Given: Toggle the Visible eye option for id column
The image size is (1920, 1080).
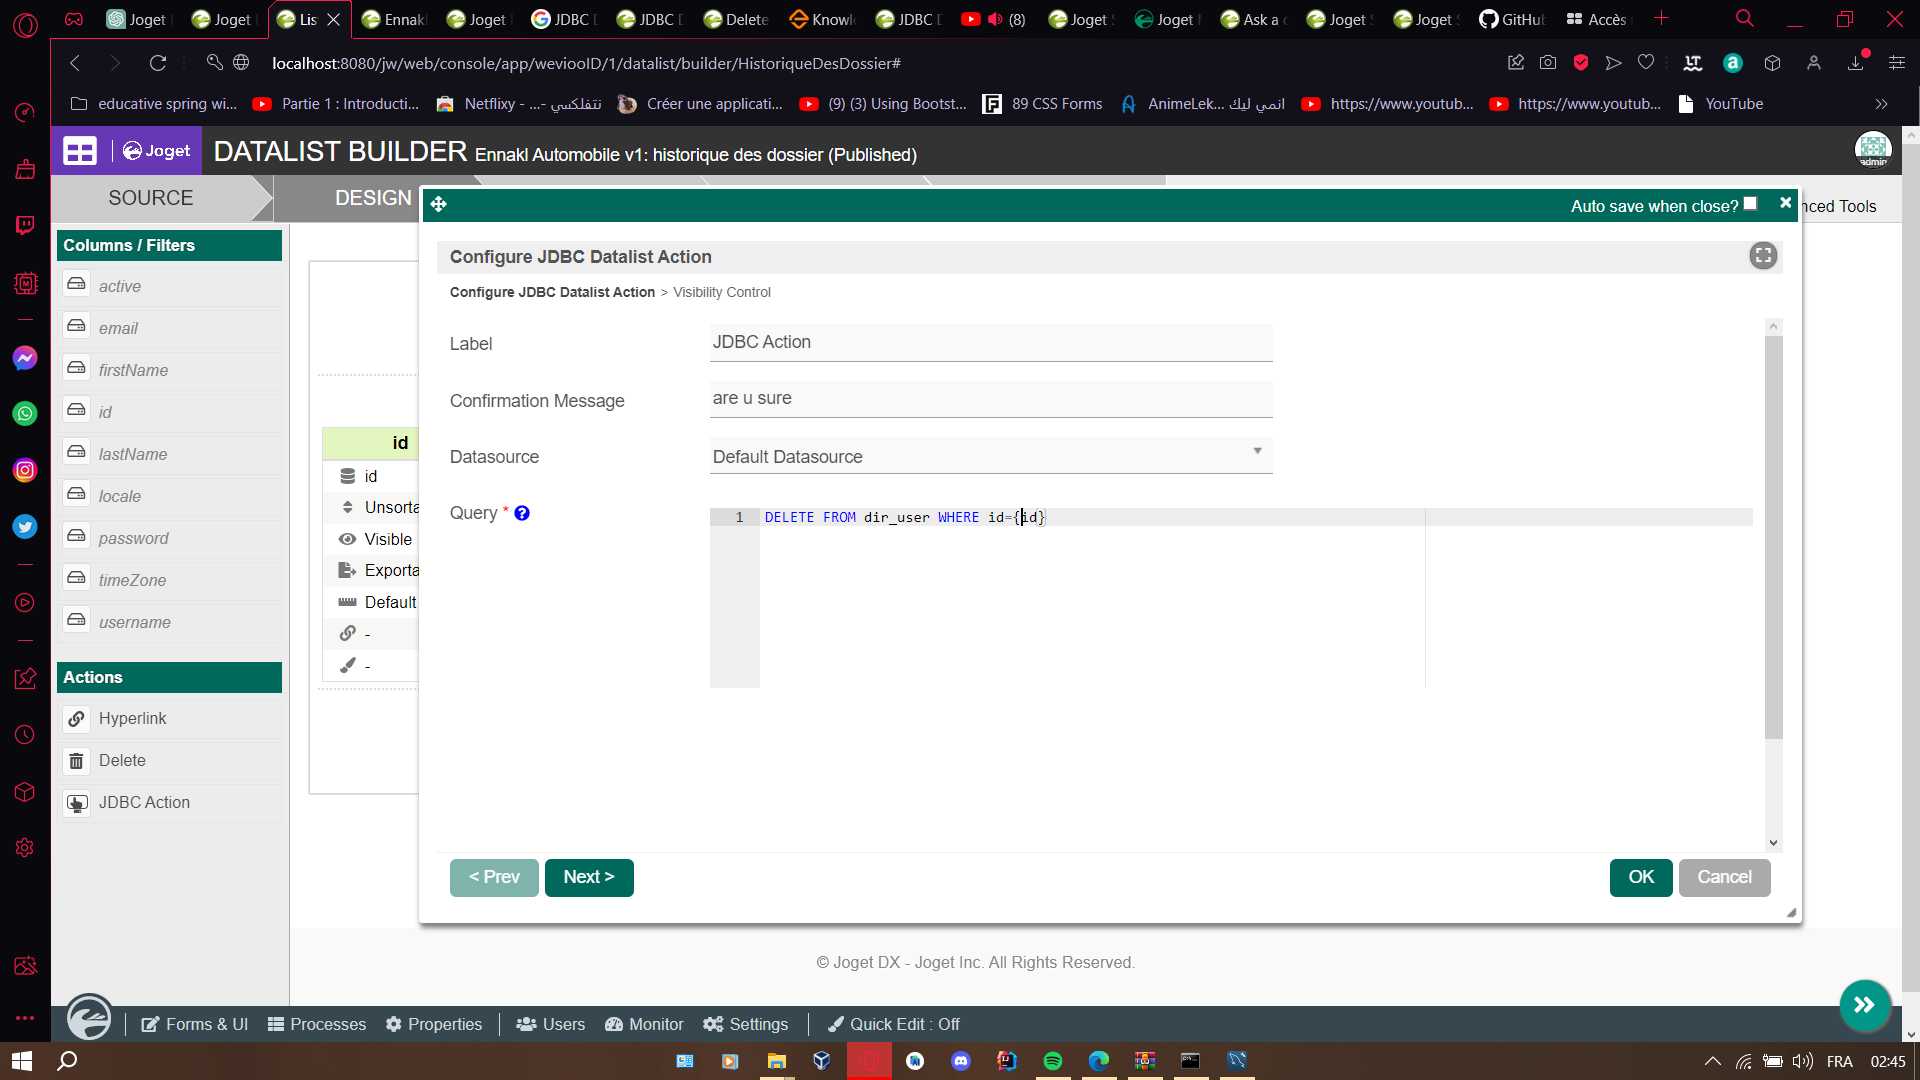Looking at the screenshot, I should [x=348, y=539].
